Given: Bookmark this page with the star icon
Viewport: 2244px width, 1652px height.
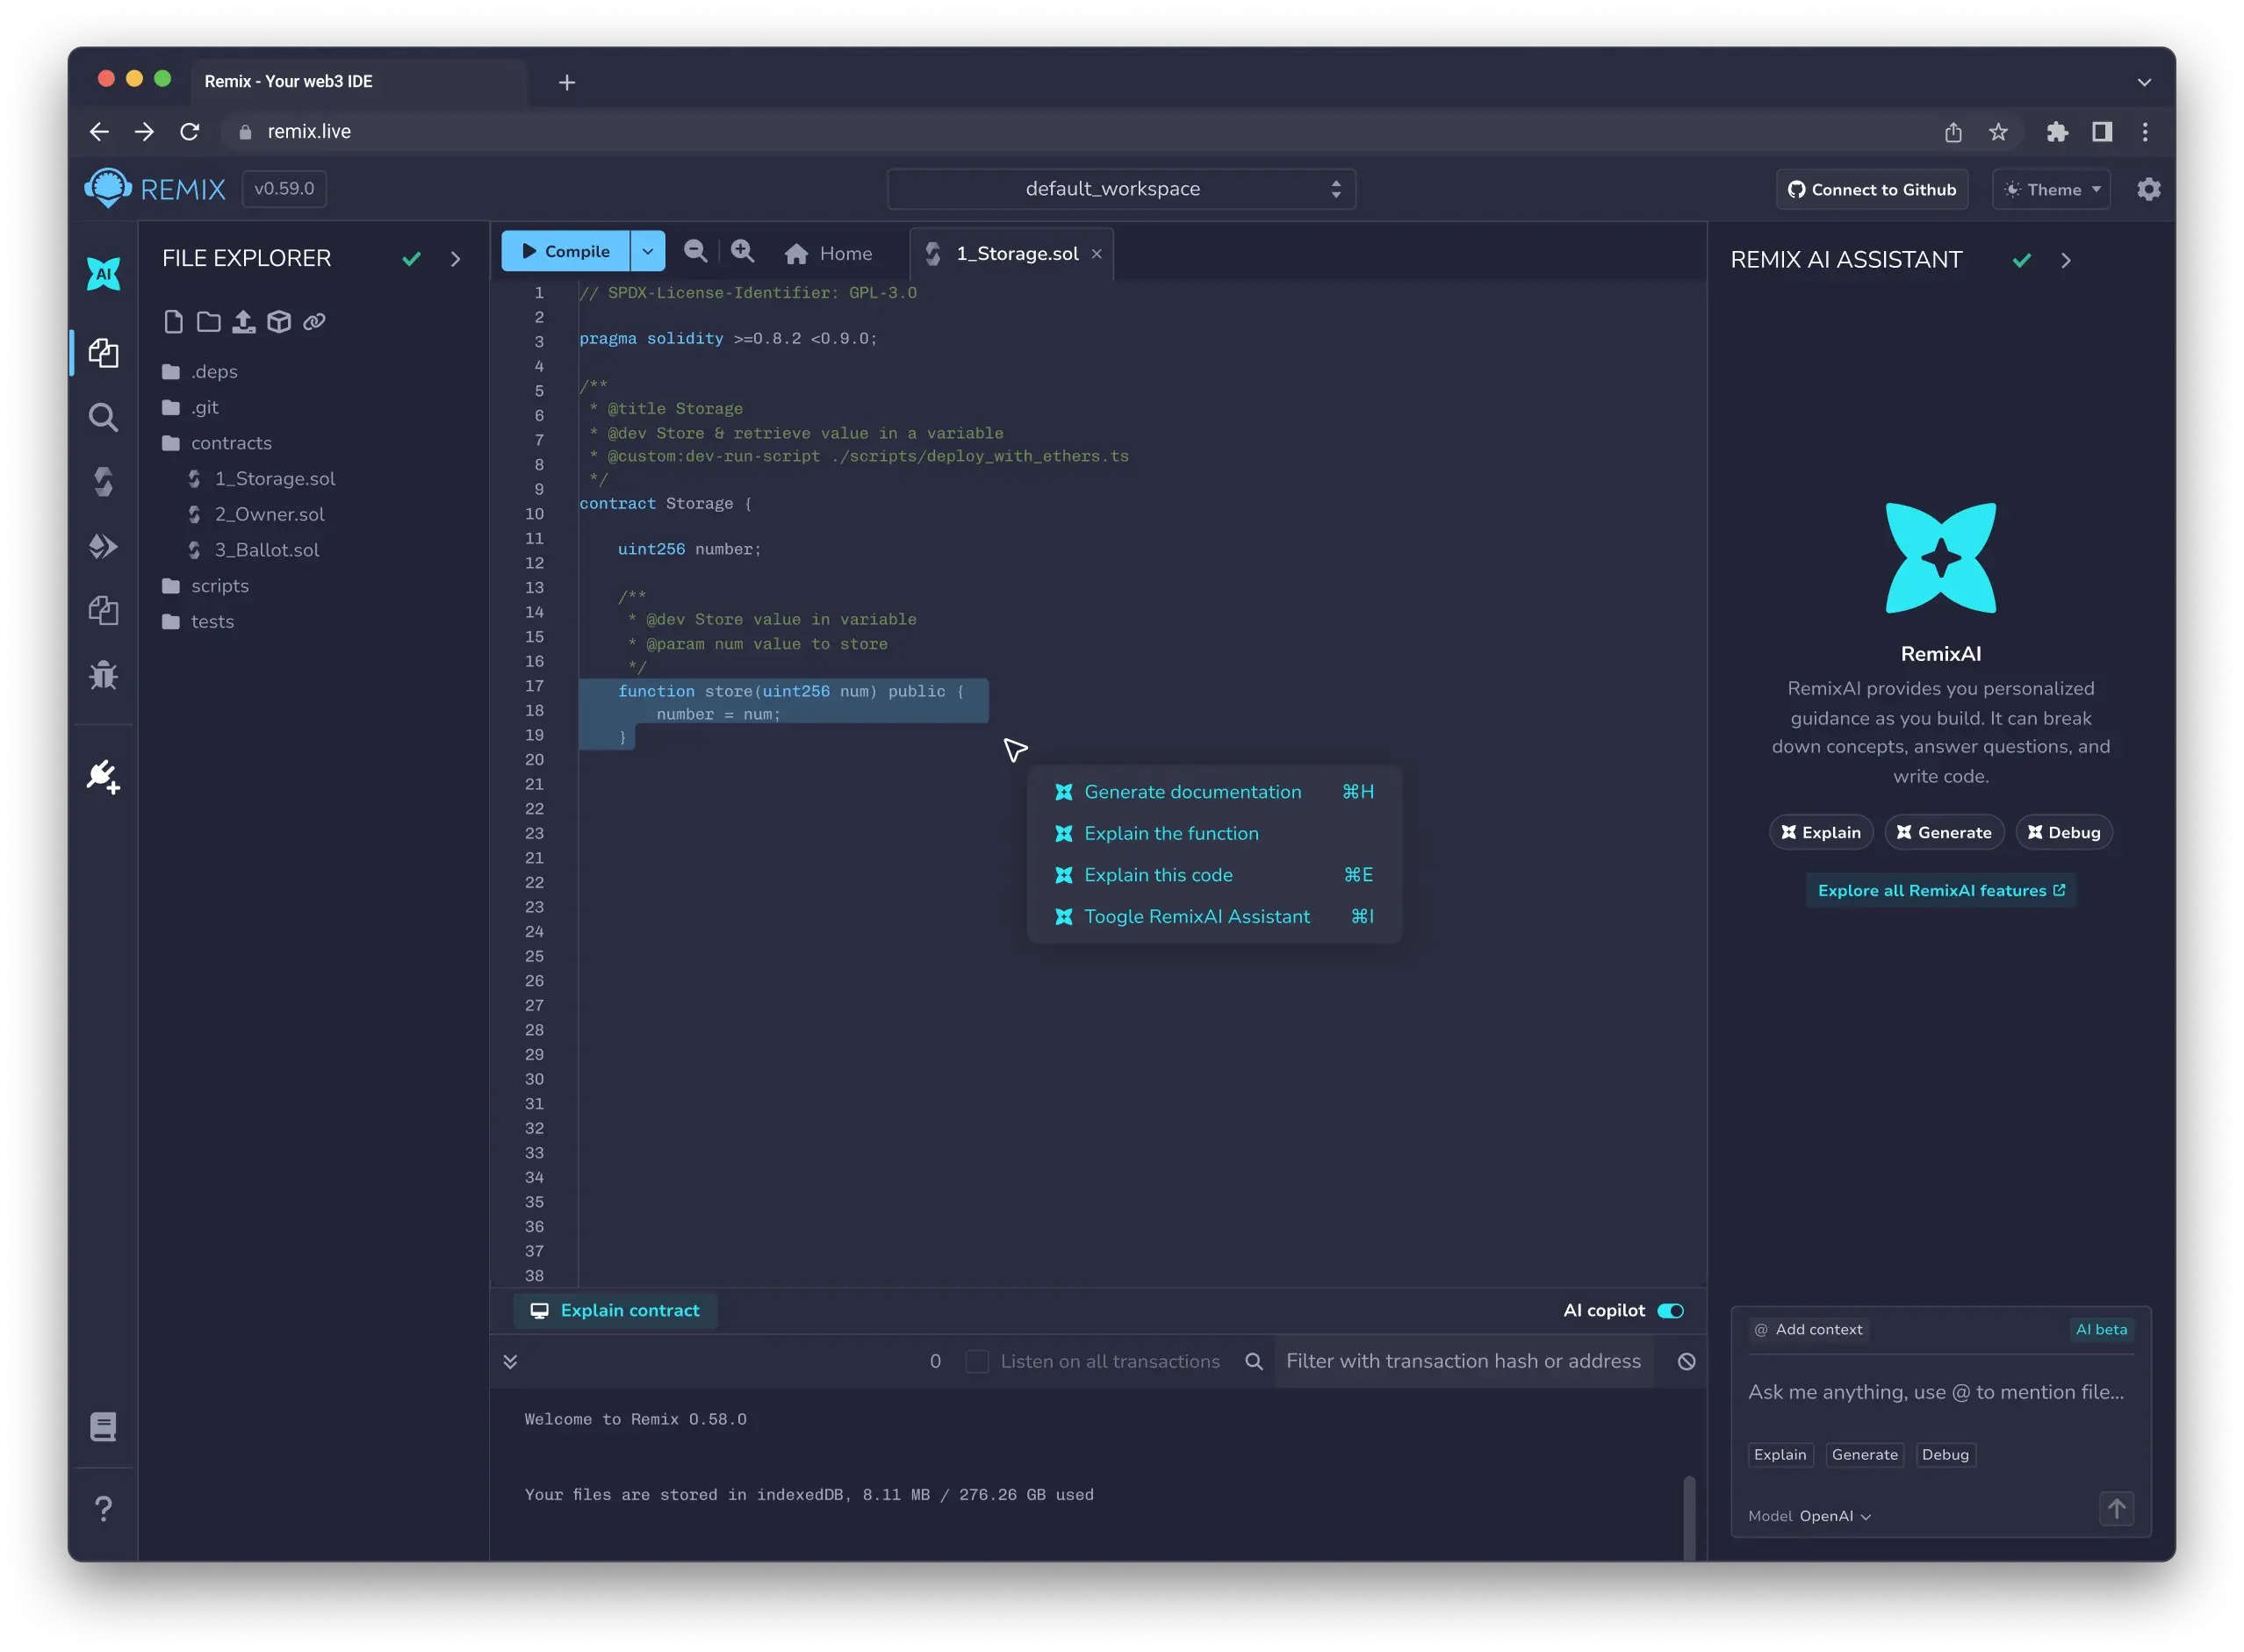Looking at the screenshot, I should pyautogui.click(x=1997, y=132).
